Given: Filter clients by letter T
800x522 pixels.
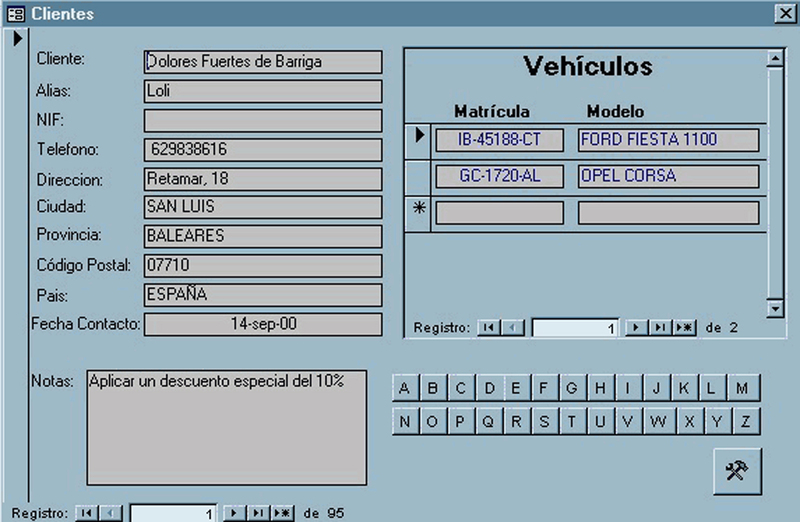Looking at the screenshot, I should pyautogui.click(x=572, y=421).
